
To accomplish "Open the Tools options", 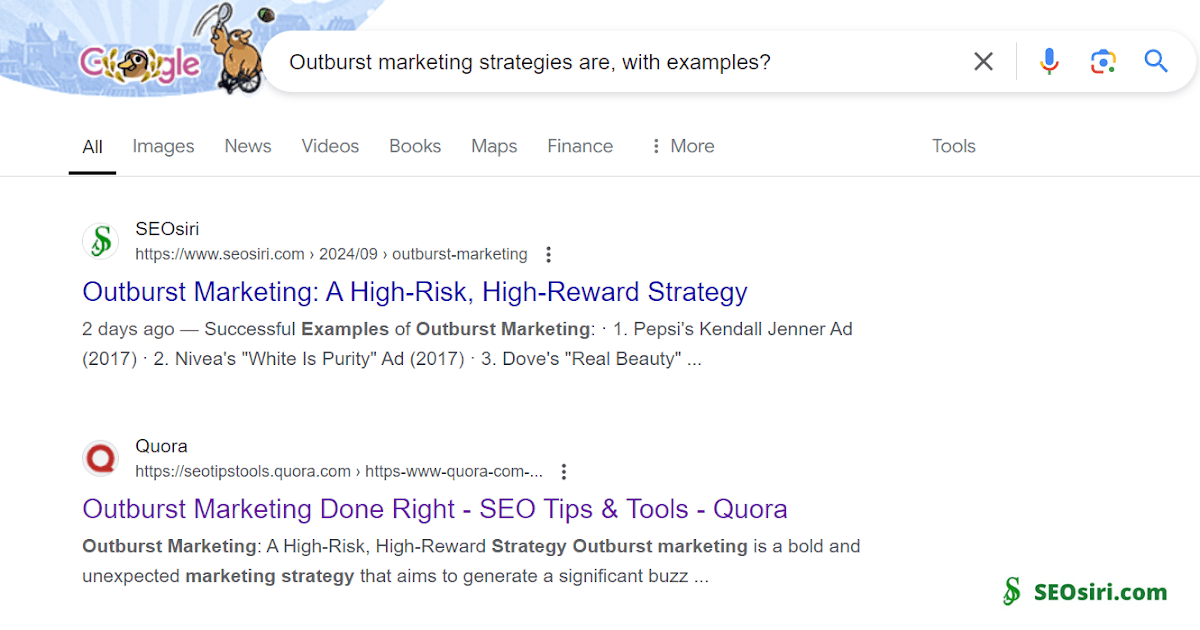I will (x=953, y=146).
